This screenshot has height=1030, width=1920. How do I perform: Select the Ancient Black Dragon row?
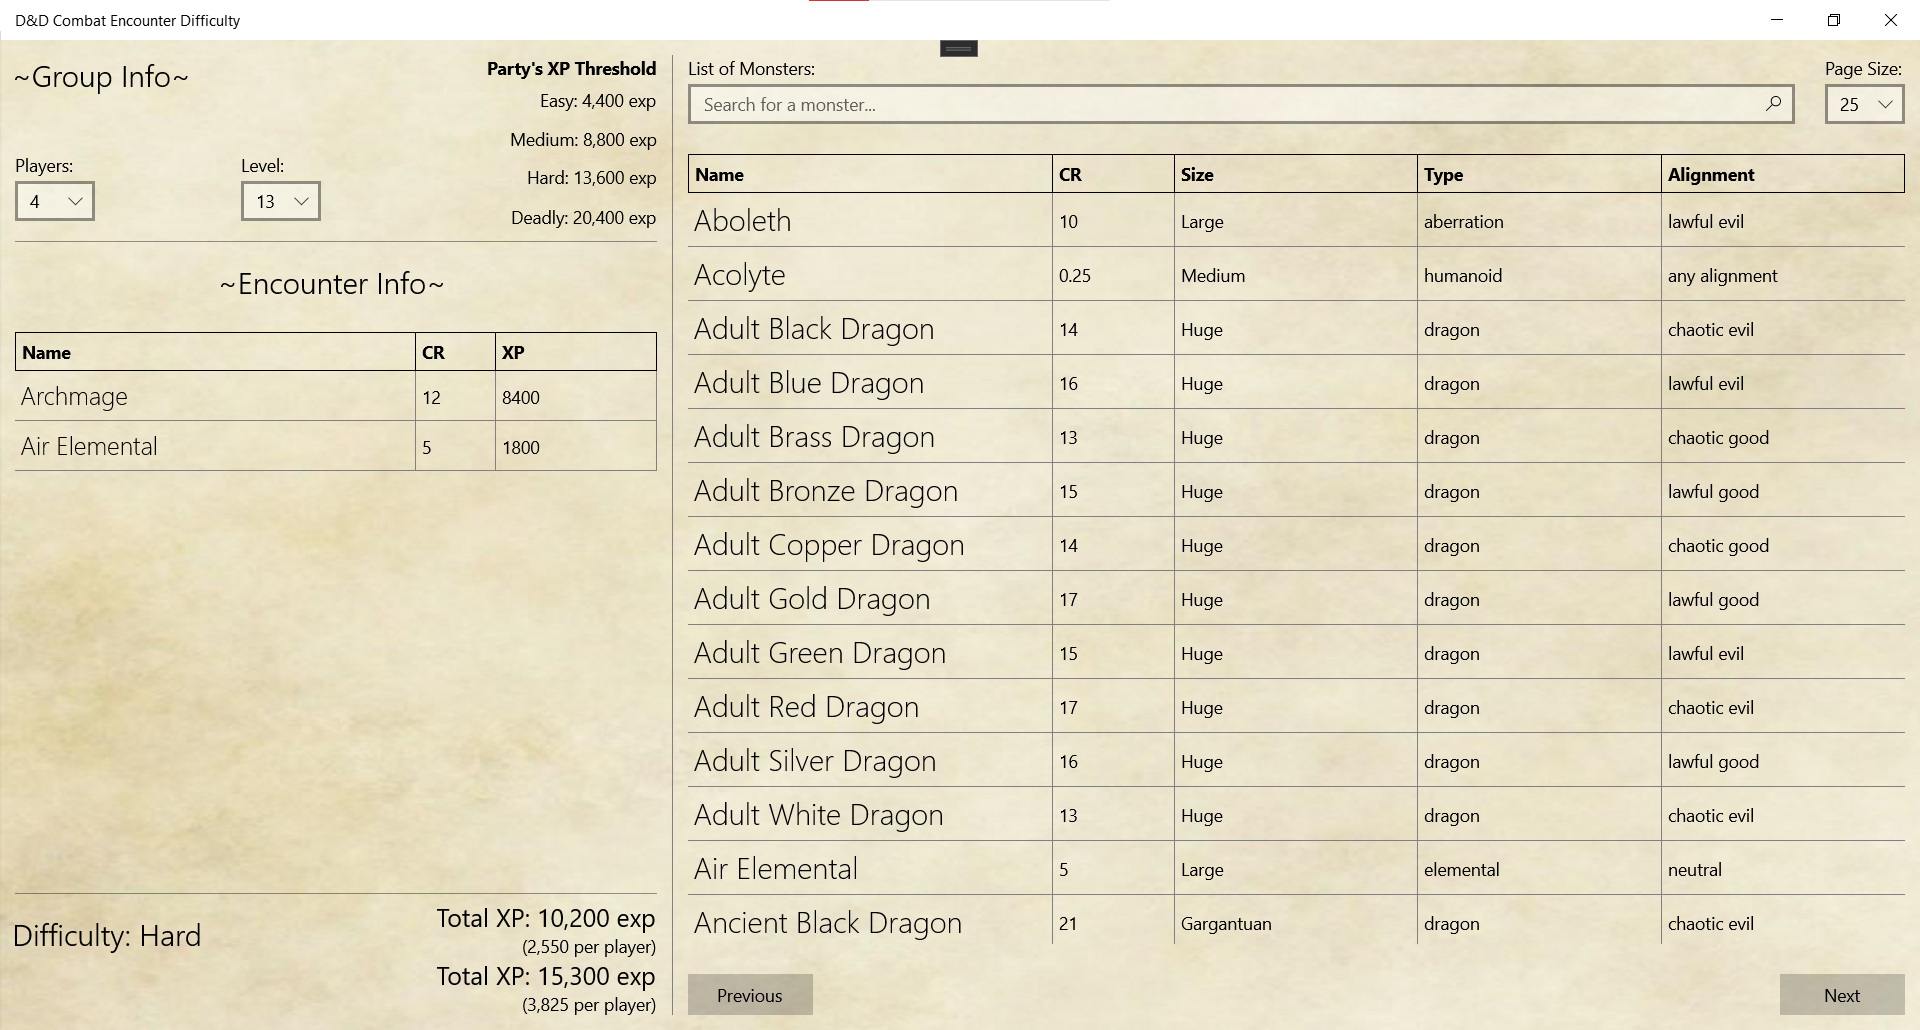pyautogui.click(x=827, y=923)
